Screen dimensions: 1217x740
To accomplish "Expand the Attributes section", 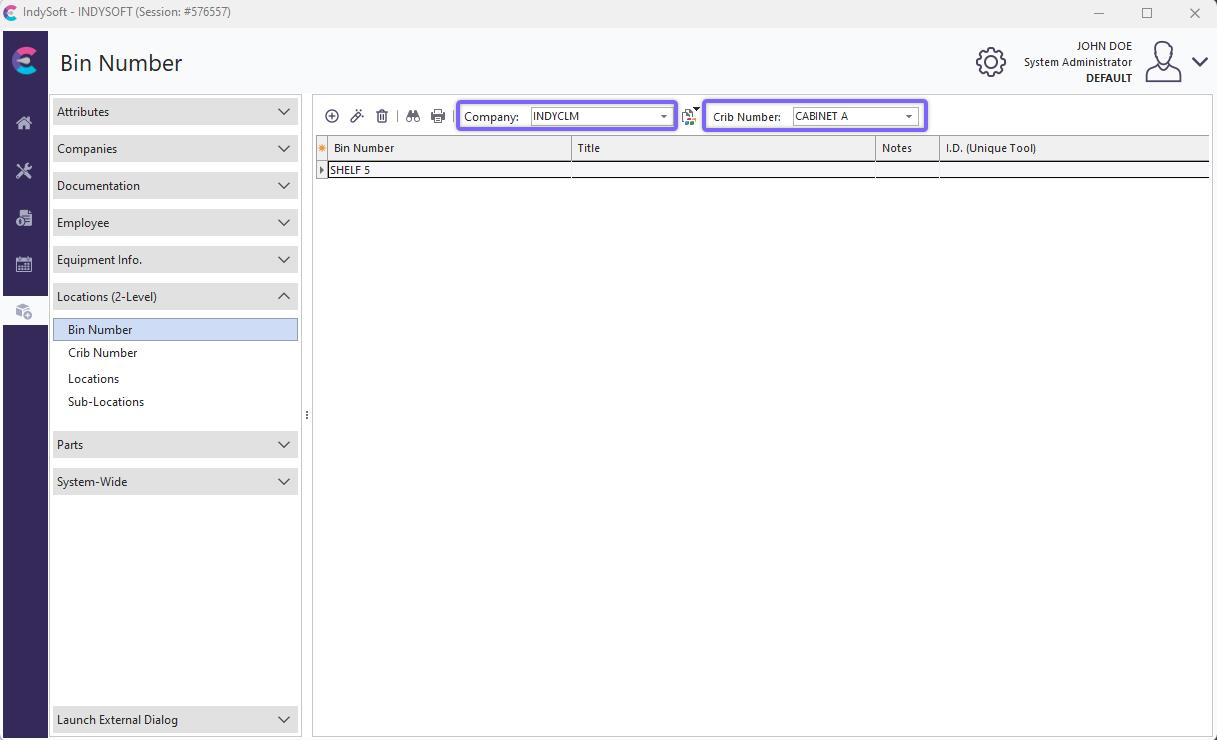I will tap(284, 112).
